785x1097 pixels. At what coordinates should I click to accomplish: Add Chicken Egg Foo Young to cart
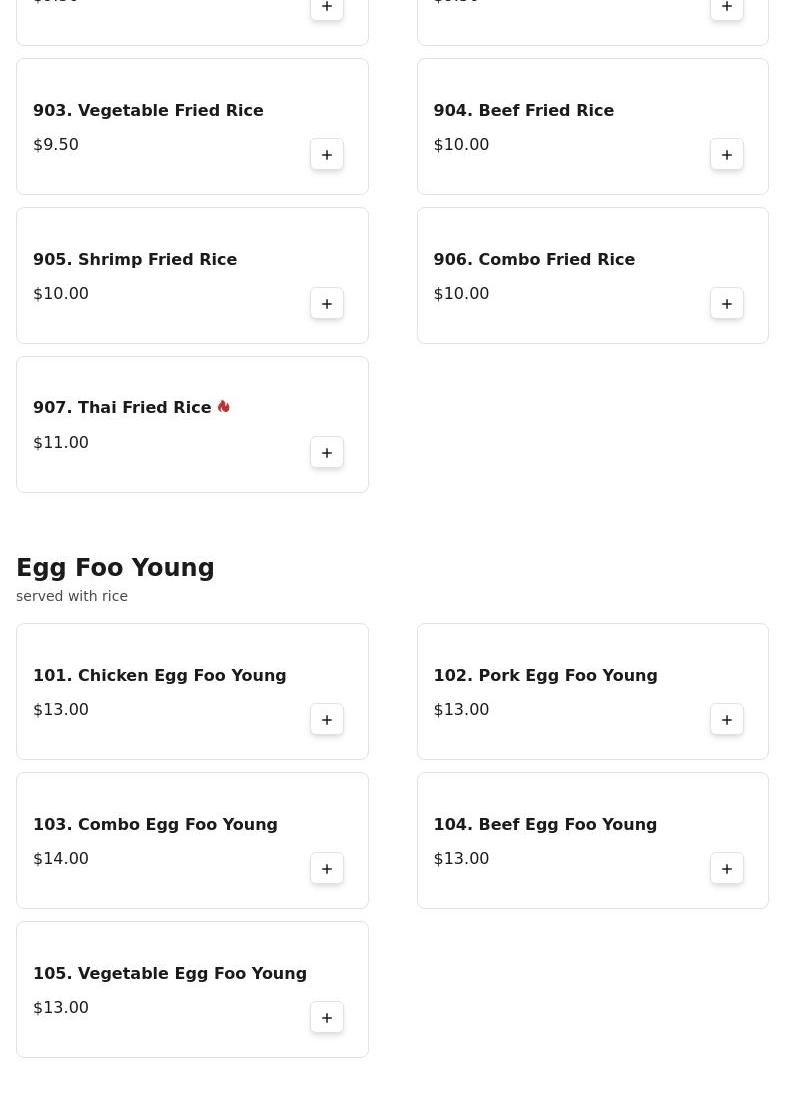click(x=327, y=720)
